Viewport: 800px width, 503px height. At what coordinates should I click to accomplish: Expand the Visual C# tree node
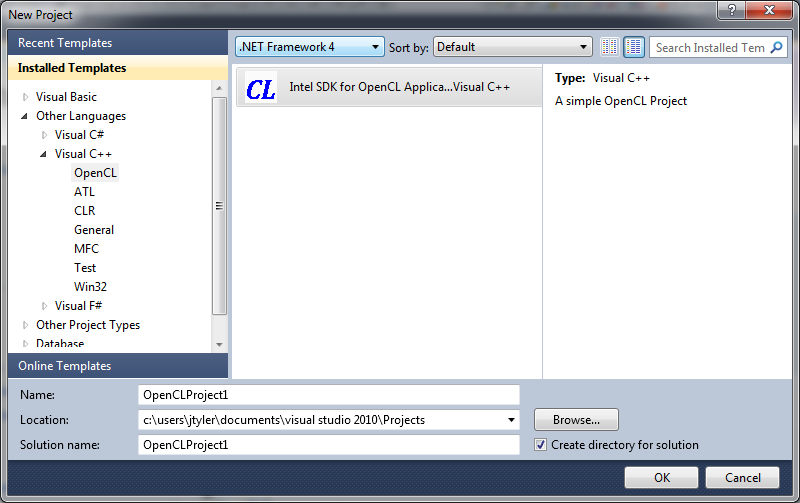click(x=44, y=135)
